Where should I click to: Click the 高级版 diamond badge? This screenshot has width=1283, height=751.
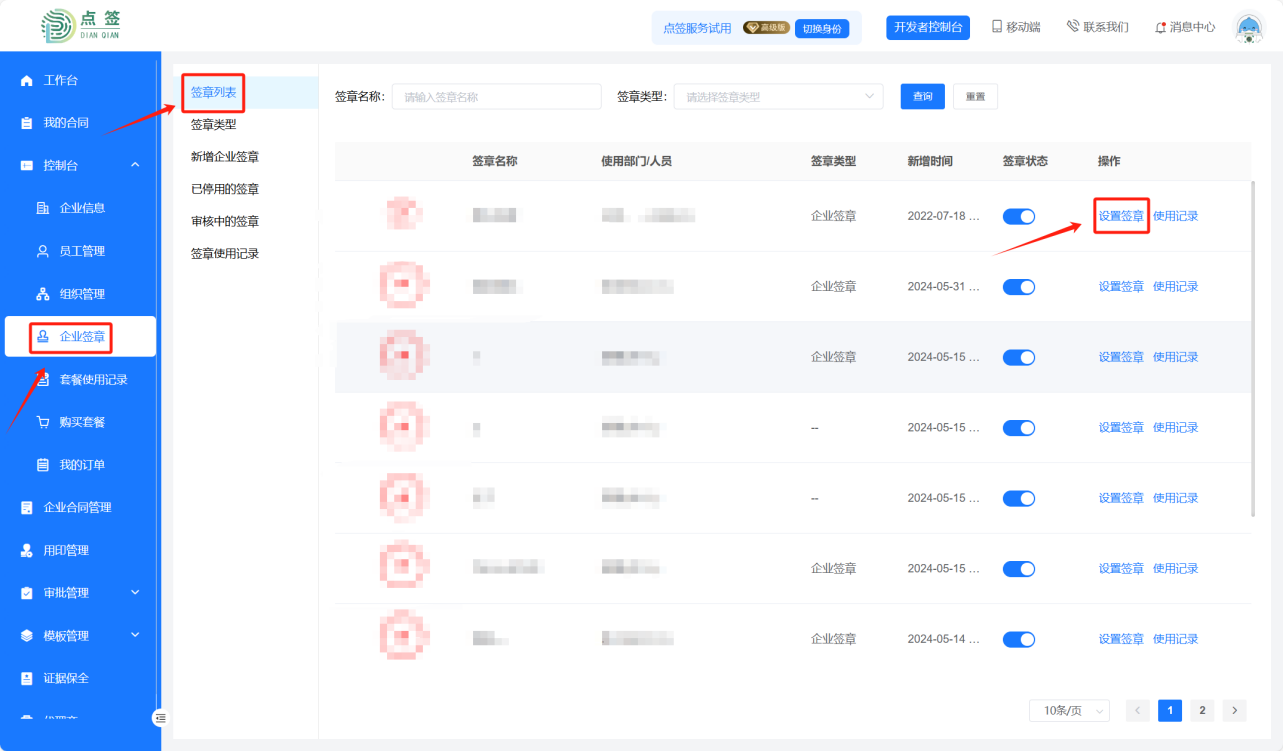pyautogui.click(x=767, y=28)
